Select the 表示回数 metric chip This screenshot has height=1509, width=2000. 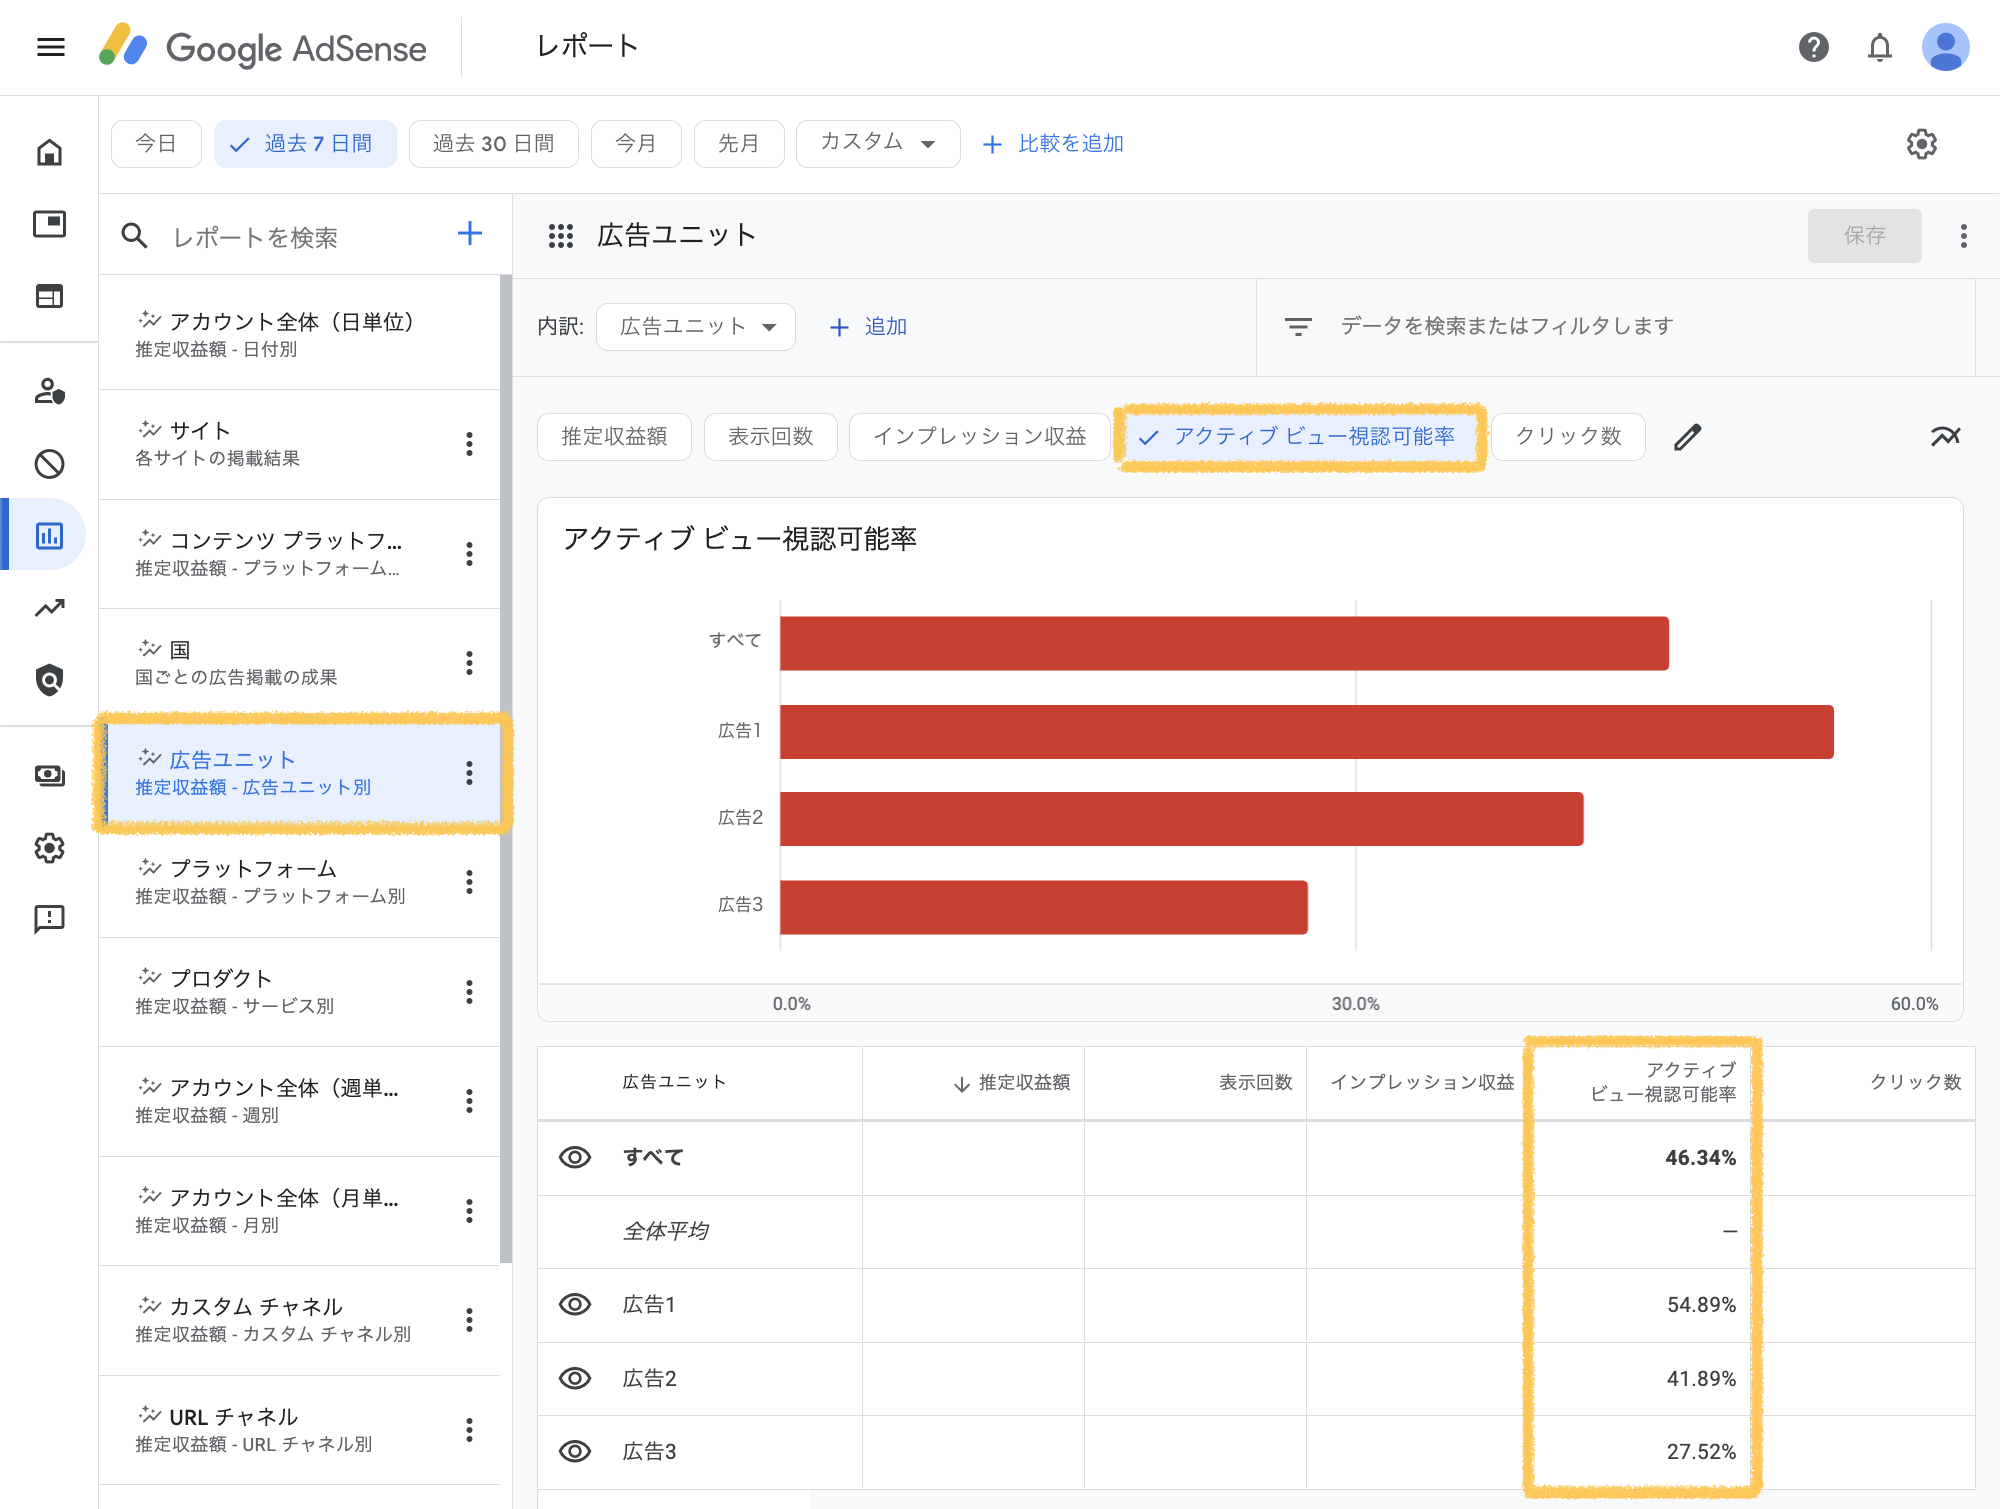pos(770,437)
